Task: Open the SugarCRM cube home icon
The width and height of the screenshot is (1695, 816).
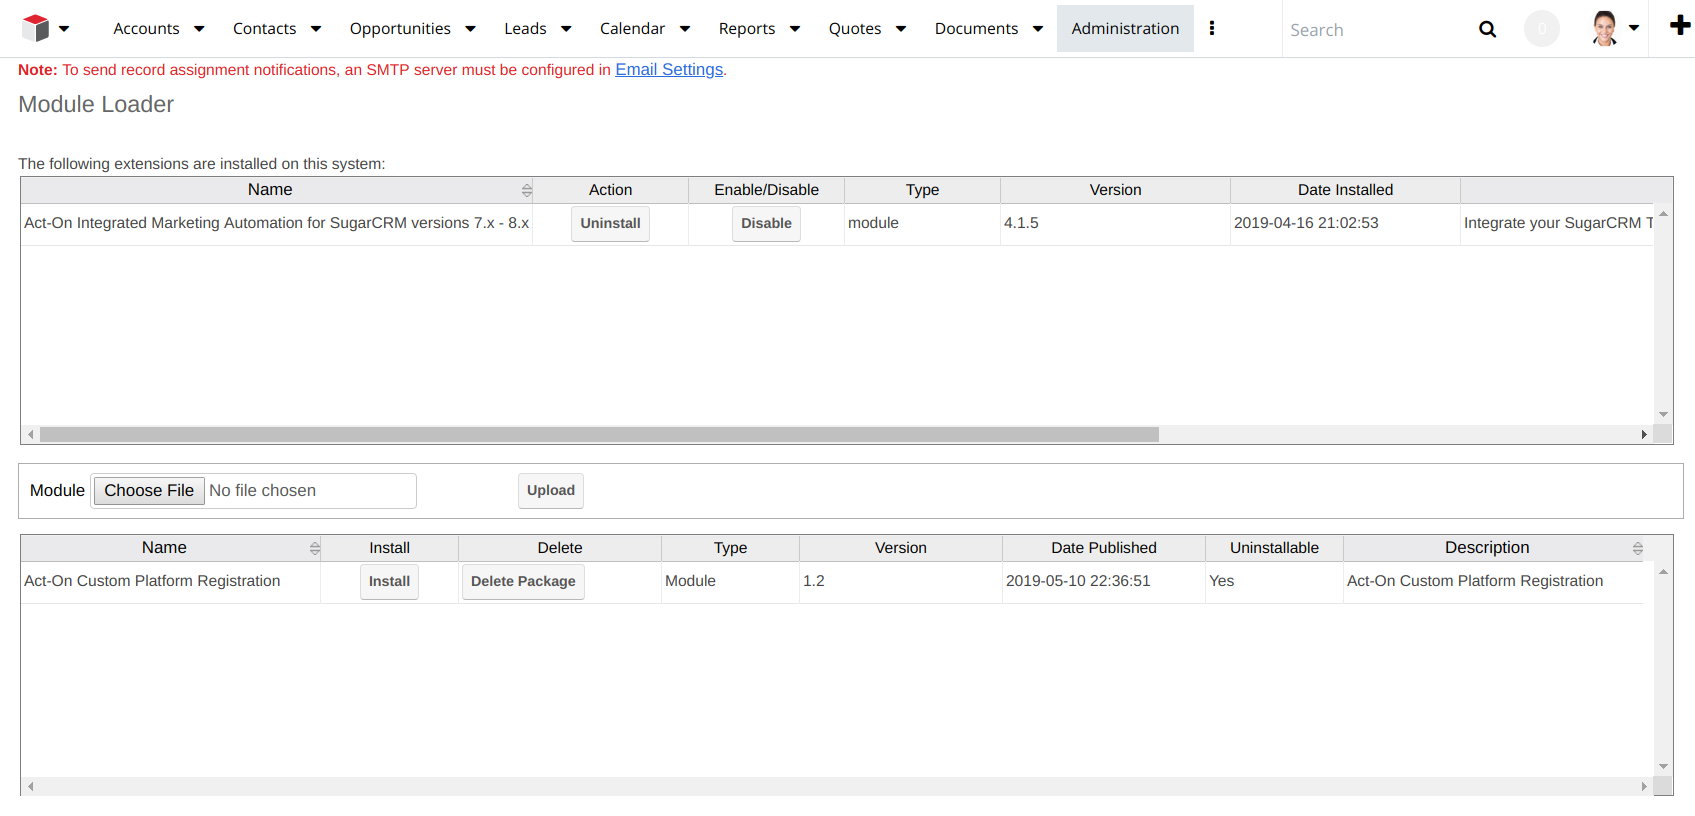Action: pyautogui.click(x=35, y=28)
